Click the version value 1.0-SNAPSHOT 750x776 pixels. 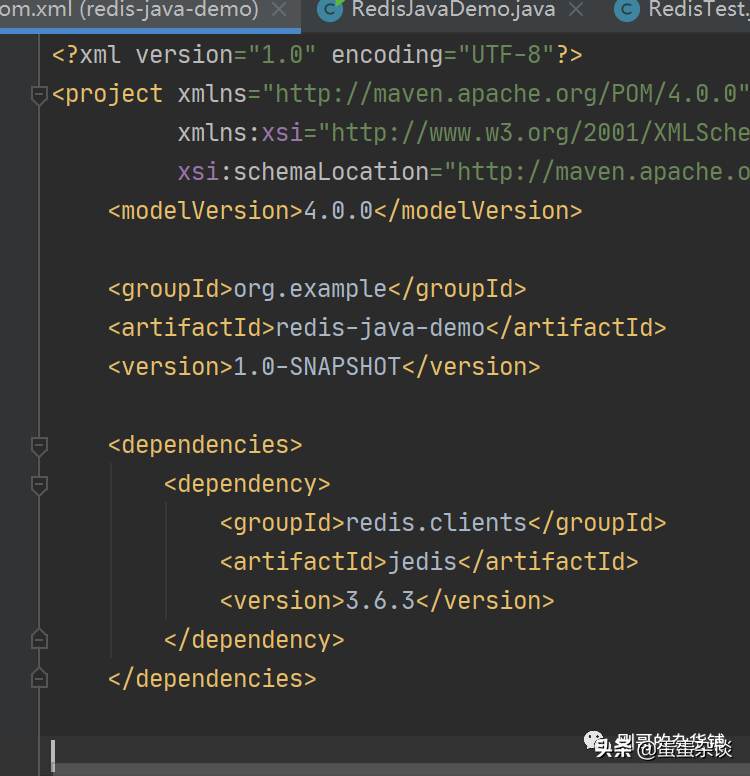pyautogui.click(x=317, y=367)
